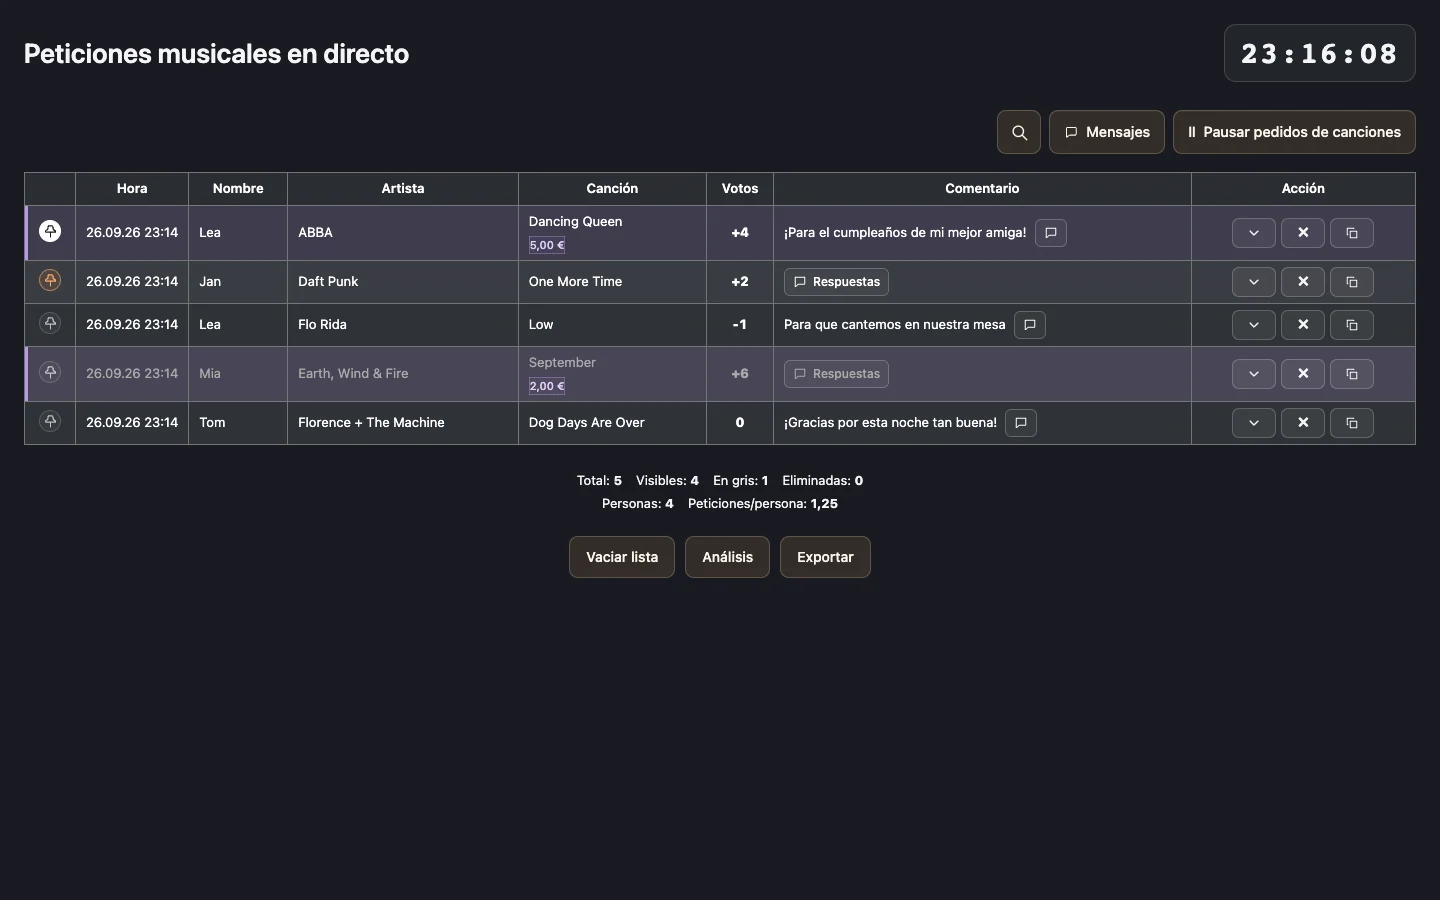1440x900 pixels.
Task: Click the Peticiones/persona: 1,25 statistic
Action: point(763,504)
